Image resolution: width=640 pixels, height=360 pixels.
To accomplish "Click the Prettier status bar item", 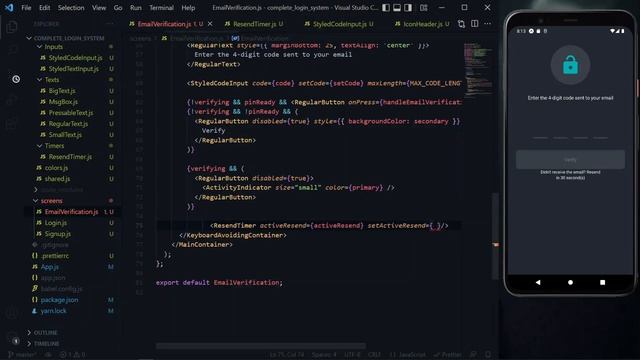I will coord(448,355).
